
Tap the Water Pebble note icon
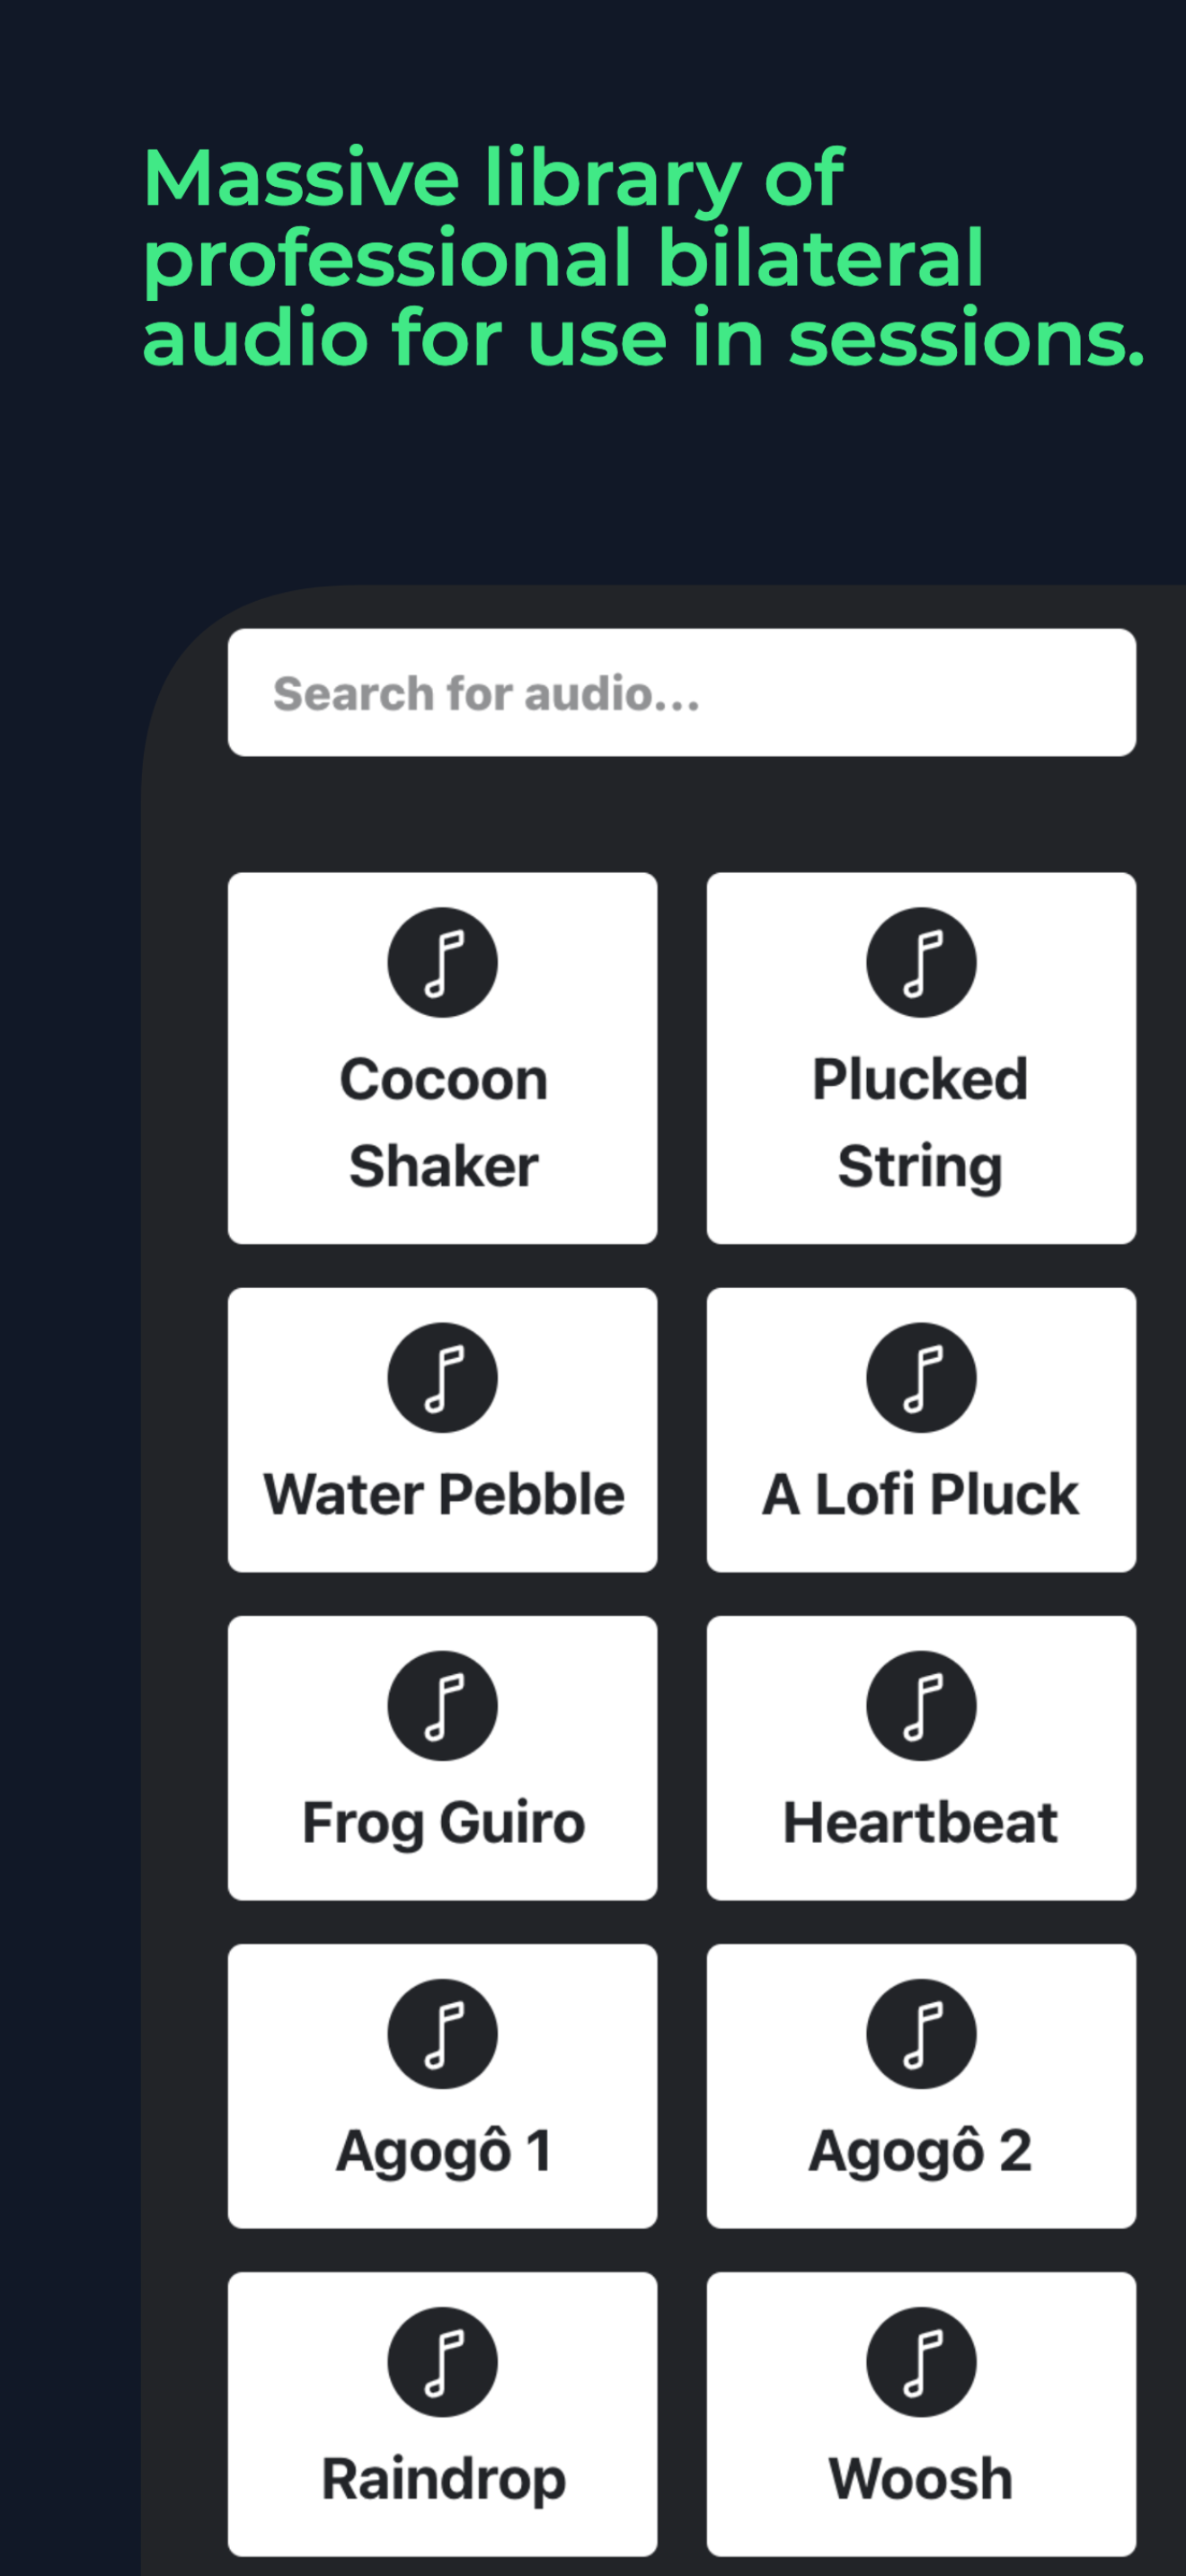[443, 1377]
